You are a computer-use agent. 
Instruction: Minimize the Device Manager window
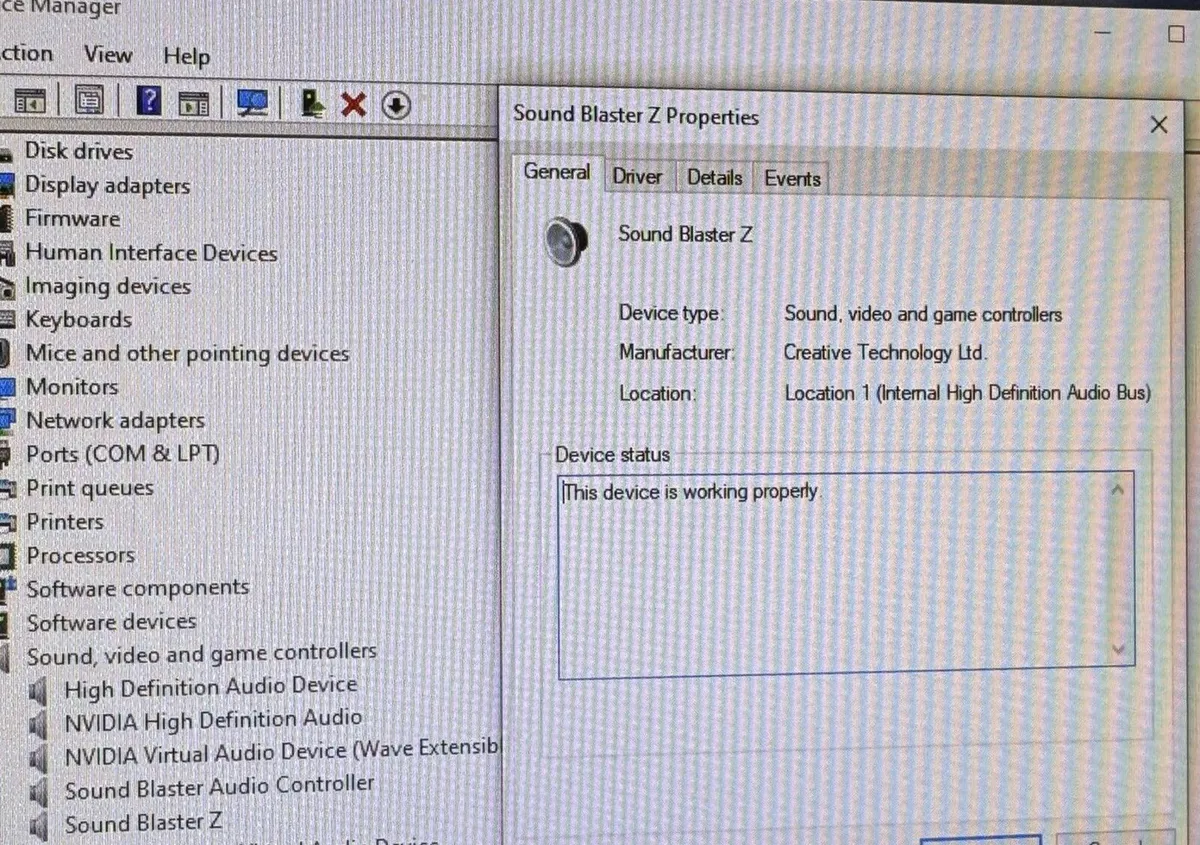pyautogui.click(x=1104, y=33)
